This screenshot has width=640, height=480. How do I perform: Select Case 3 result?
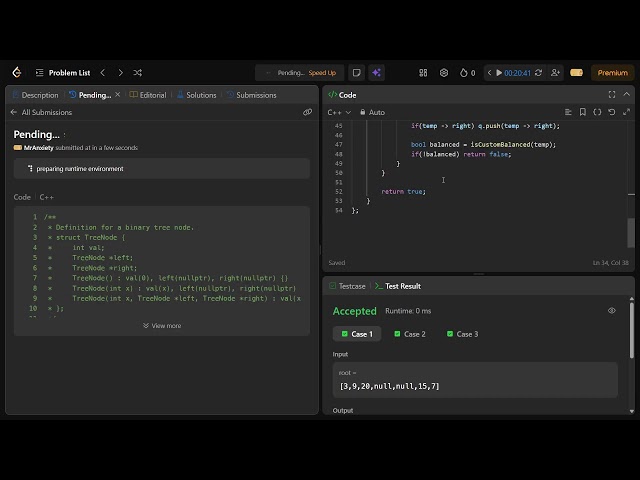point(462,334)
